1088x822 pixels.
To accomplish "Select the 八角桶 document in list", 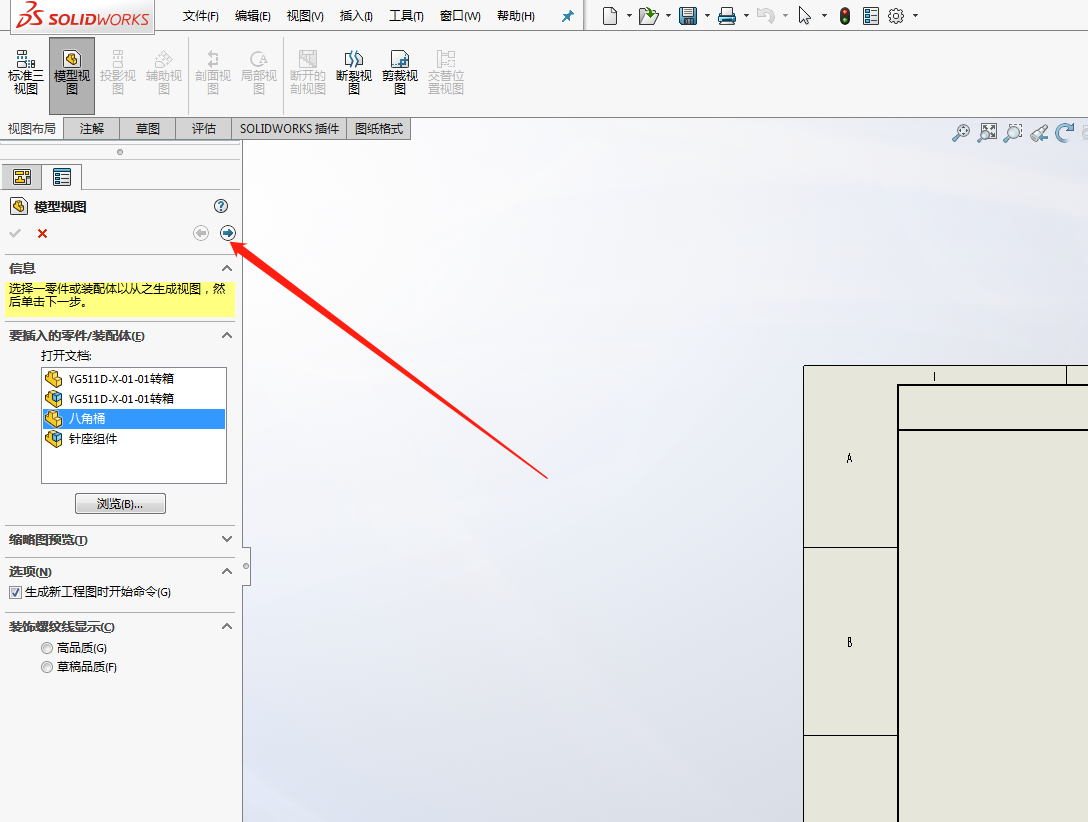I will pos(134,419).
